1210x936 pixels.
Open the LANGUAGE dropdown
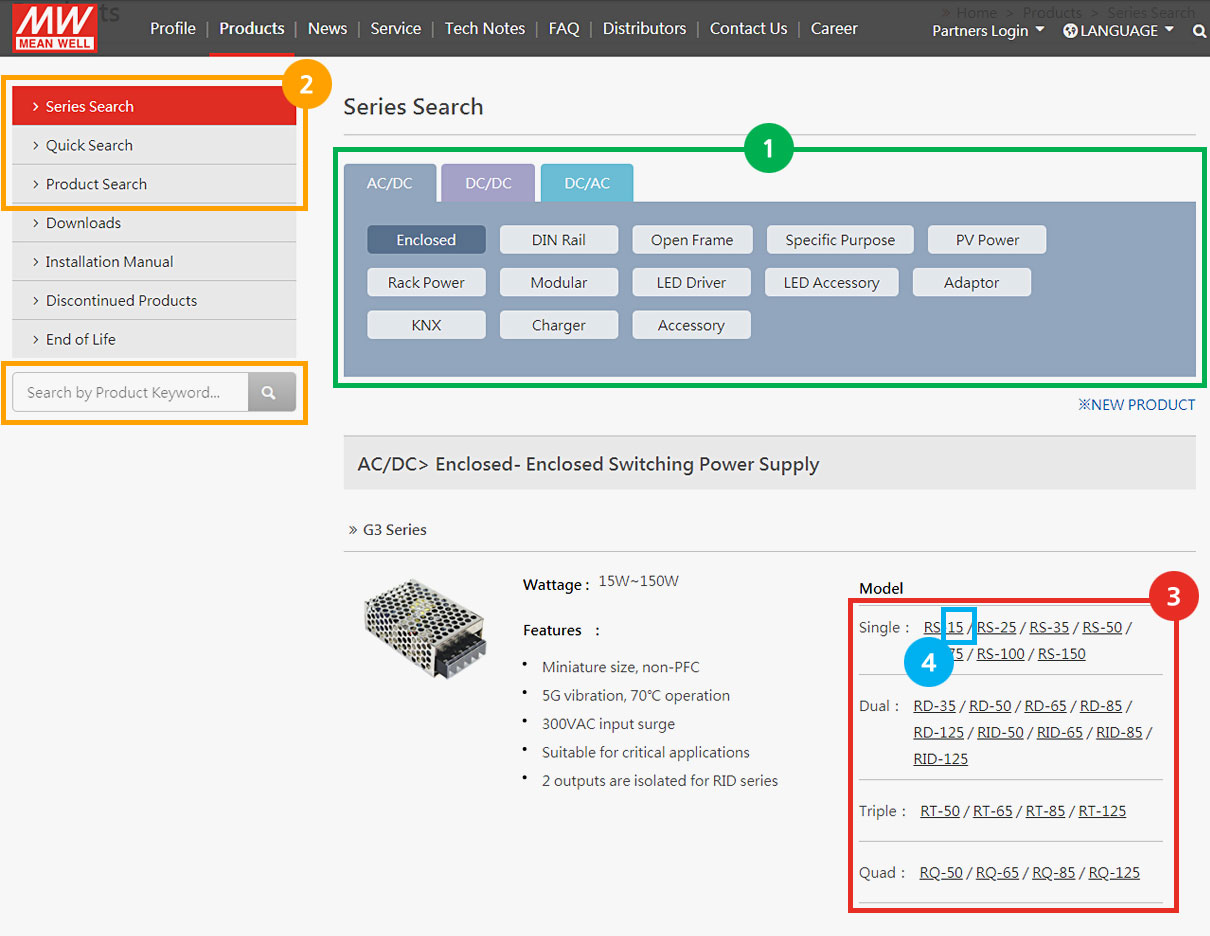pos(1118,31)
